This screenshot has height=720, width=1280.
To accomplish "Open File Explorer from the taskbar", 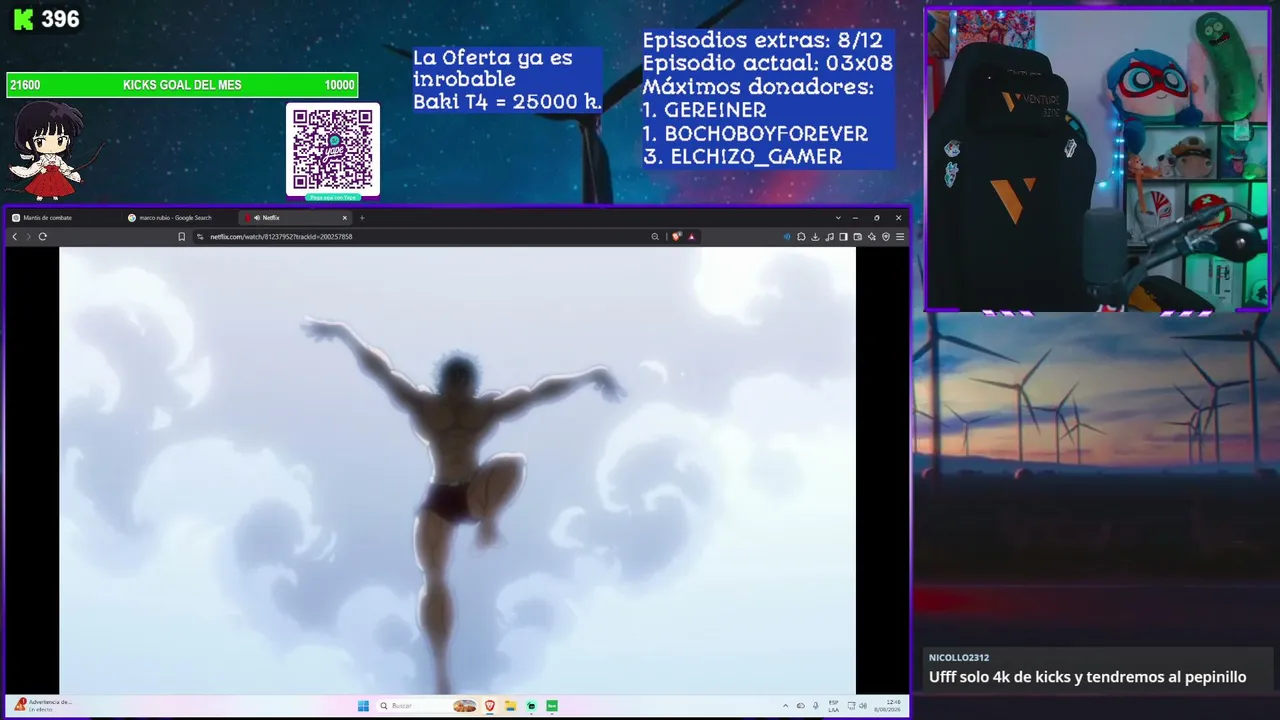I will click(x=510, y=706).
